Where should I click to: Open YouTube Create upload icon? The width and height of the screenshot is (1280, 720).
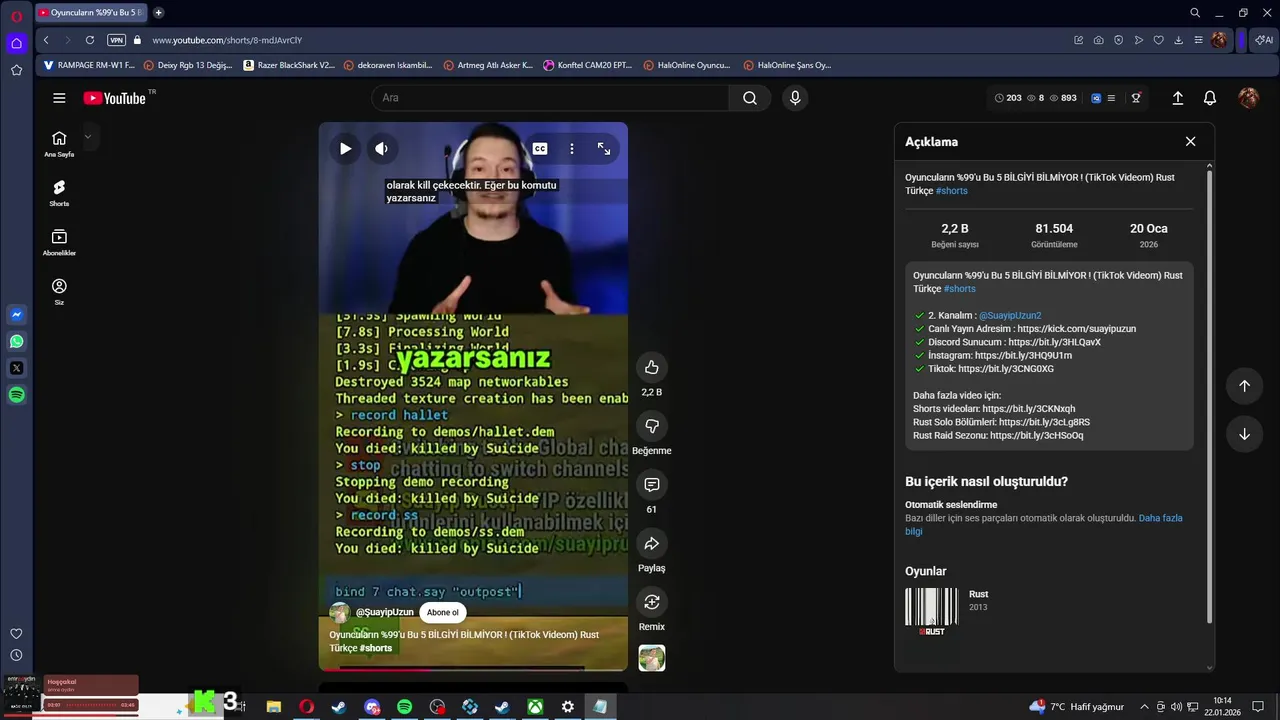(x=1178, y=98)
